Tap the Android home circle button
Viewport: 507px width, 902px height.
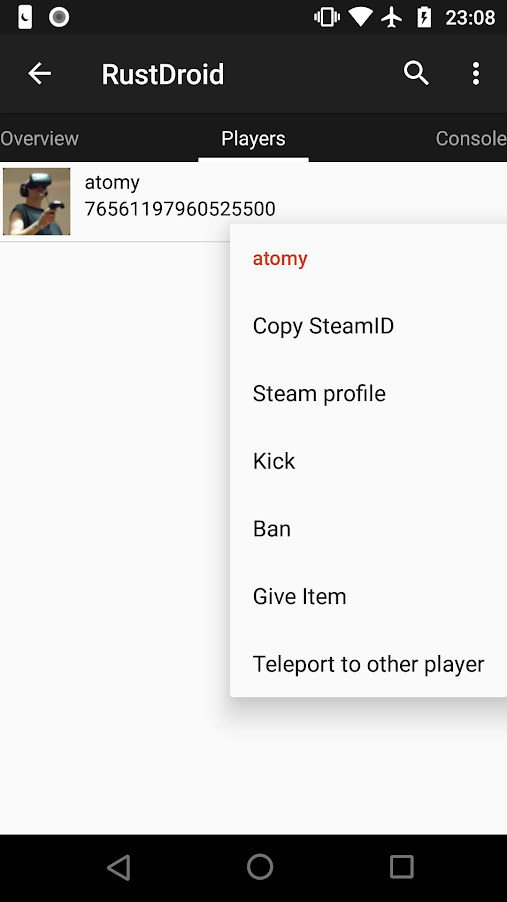pyautogui.click(x=260, y=866)
